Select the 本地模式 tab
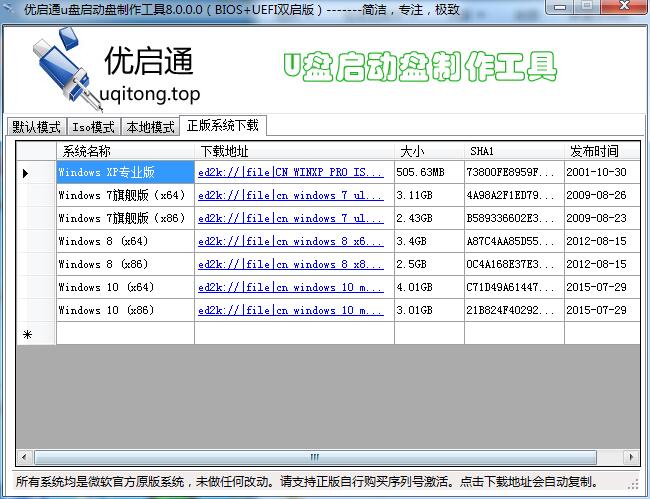This screenshot has height=499, width=650. [x=150, y=127]
